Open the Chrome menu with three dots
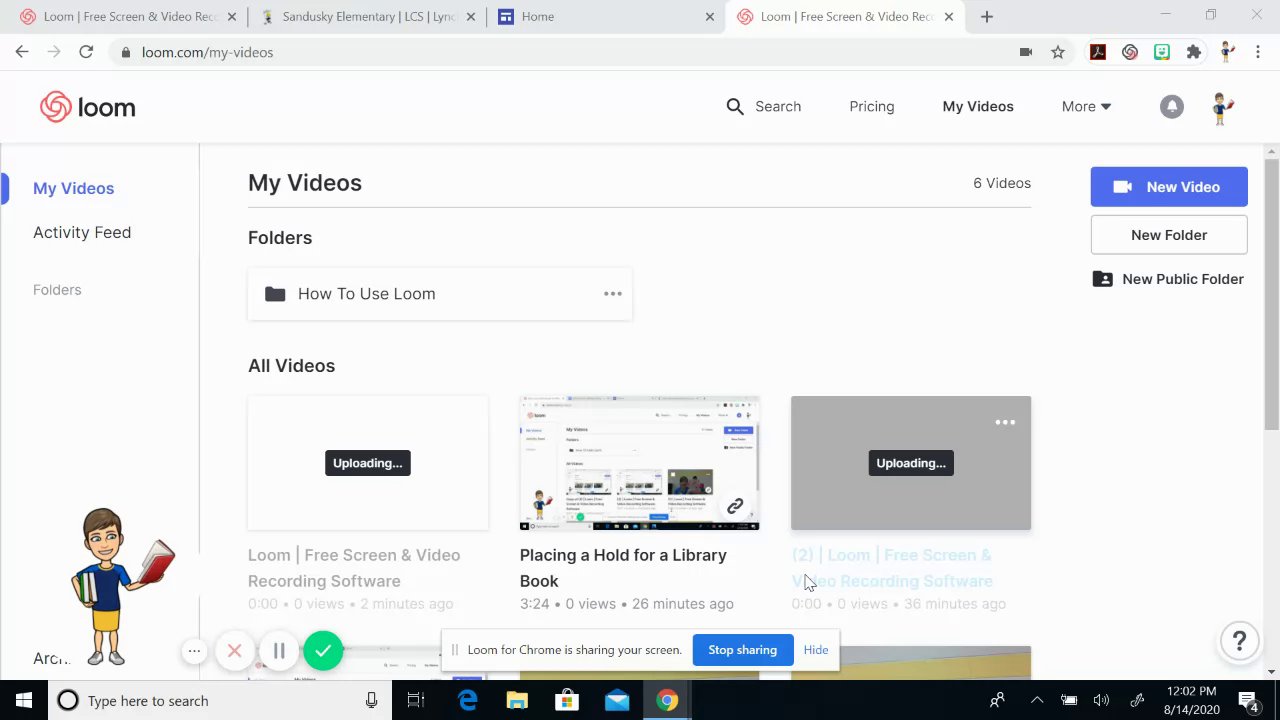The image size is (1280, 720). coord(1257,52)
